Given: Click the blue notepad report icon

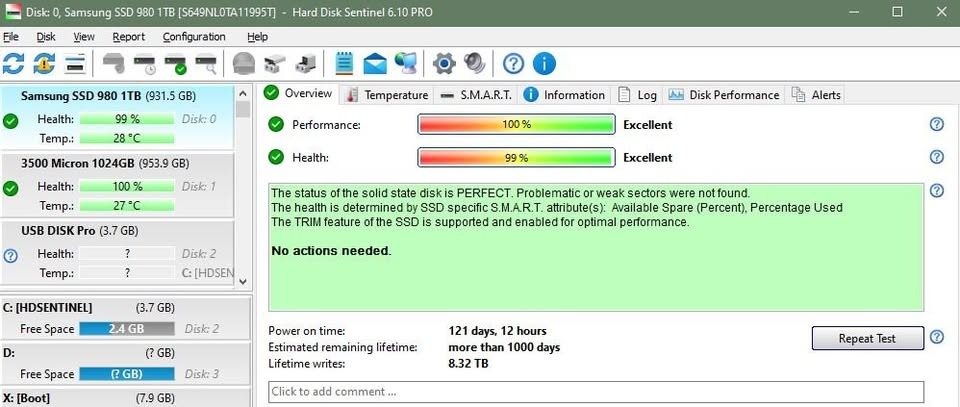Looking at the screenshot, I should click(345, 64).
